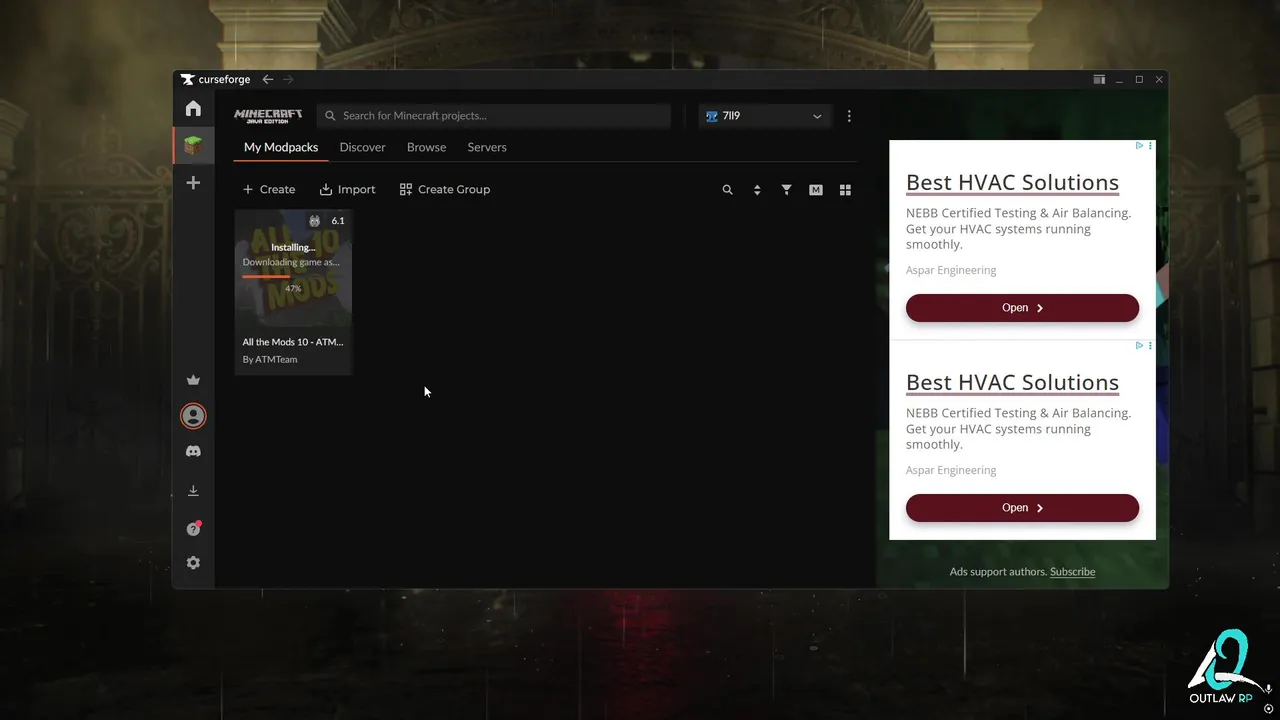Focus the Search for Minecraft projects field

coord(494,116)
